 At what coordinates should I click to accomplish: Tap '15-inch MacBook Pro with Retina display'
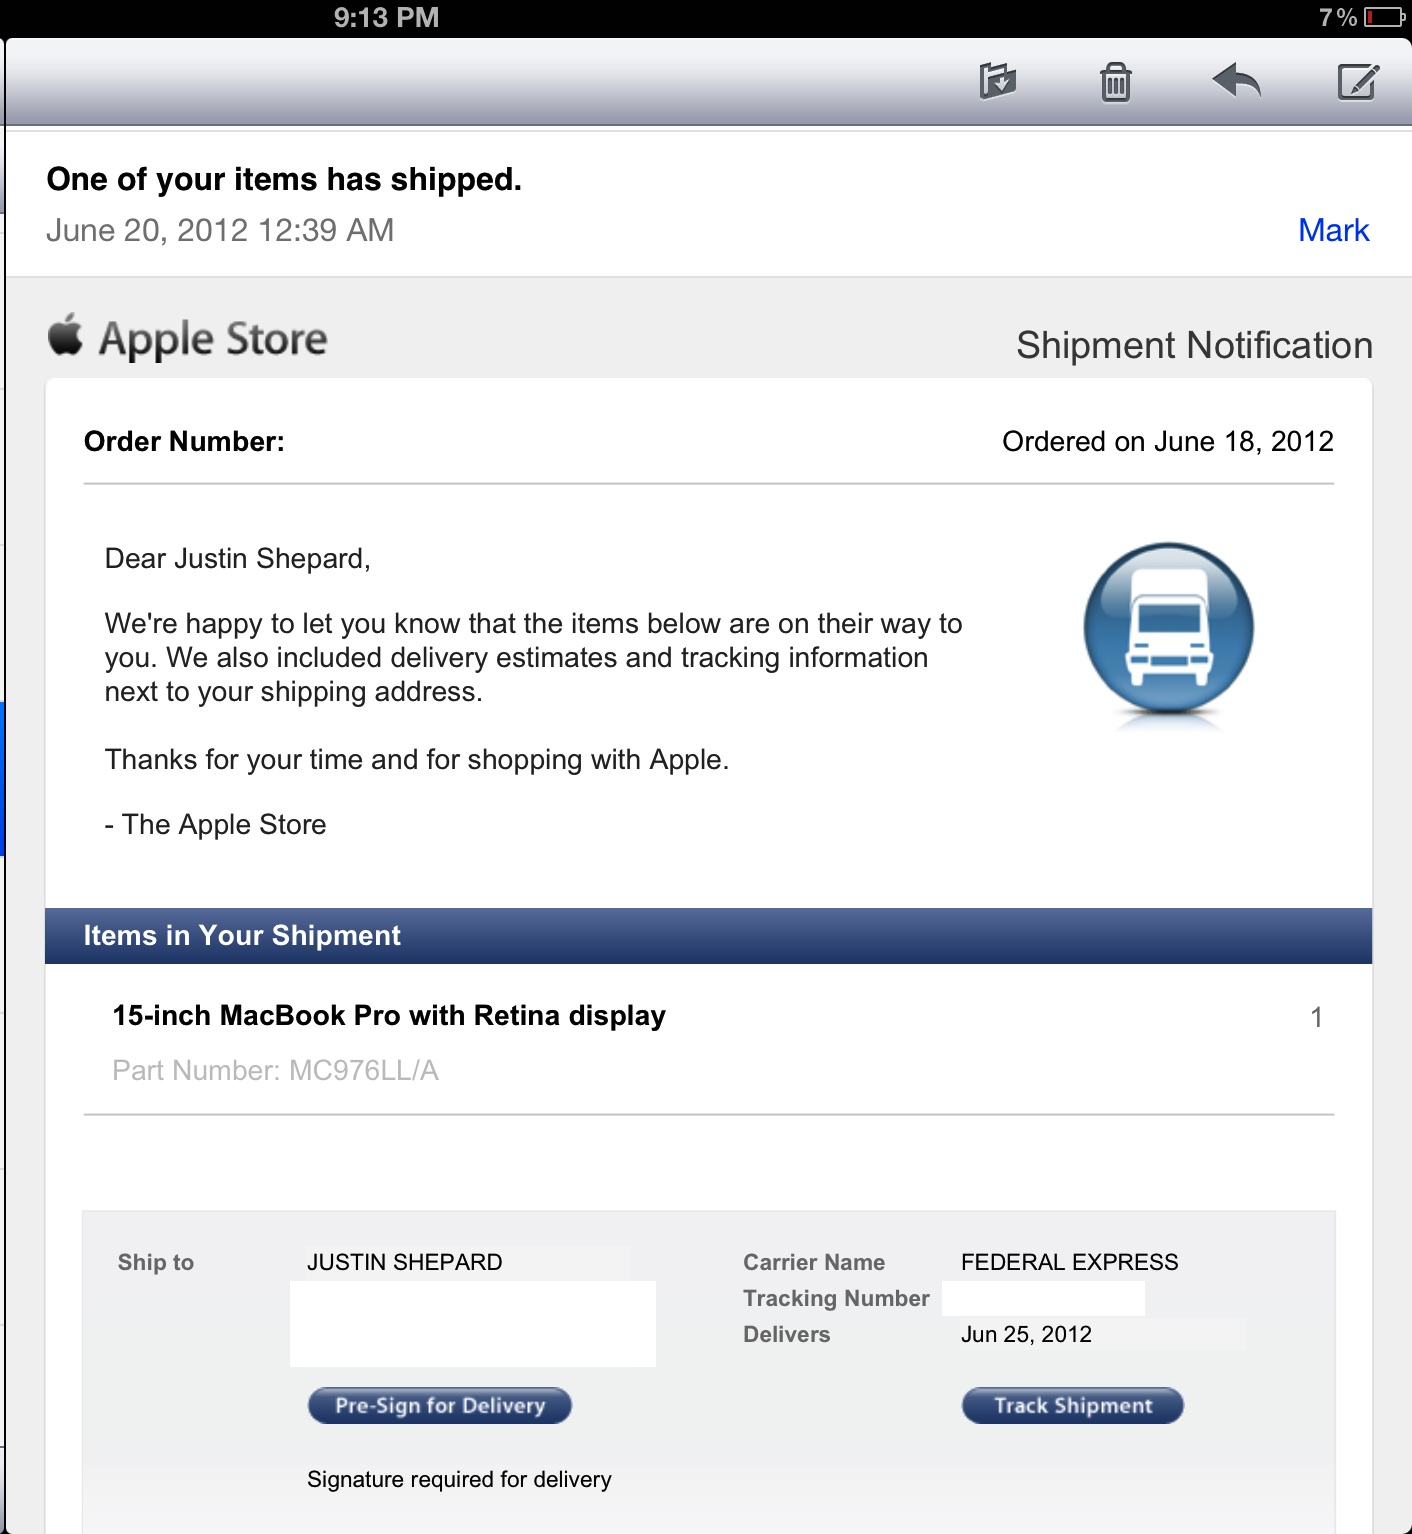point(389,1015)
